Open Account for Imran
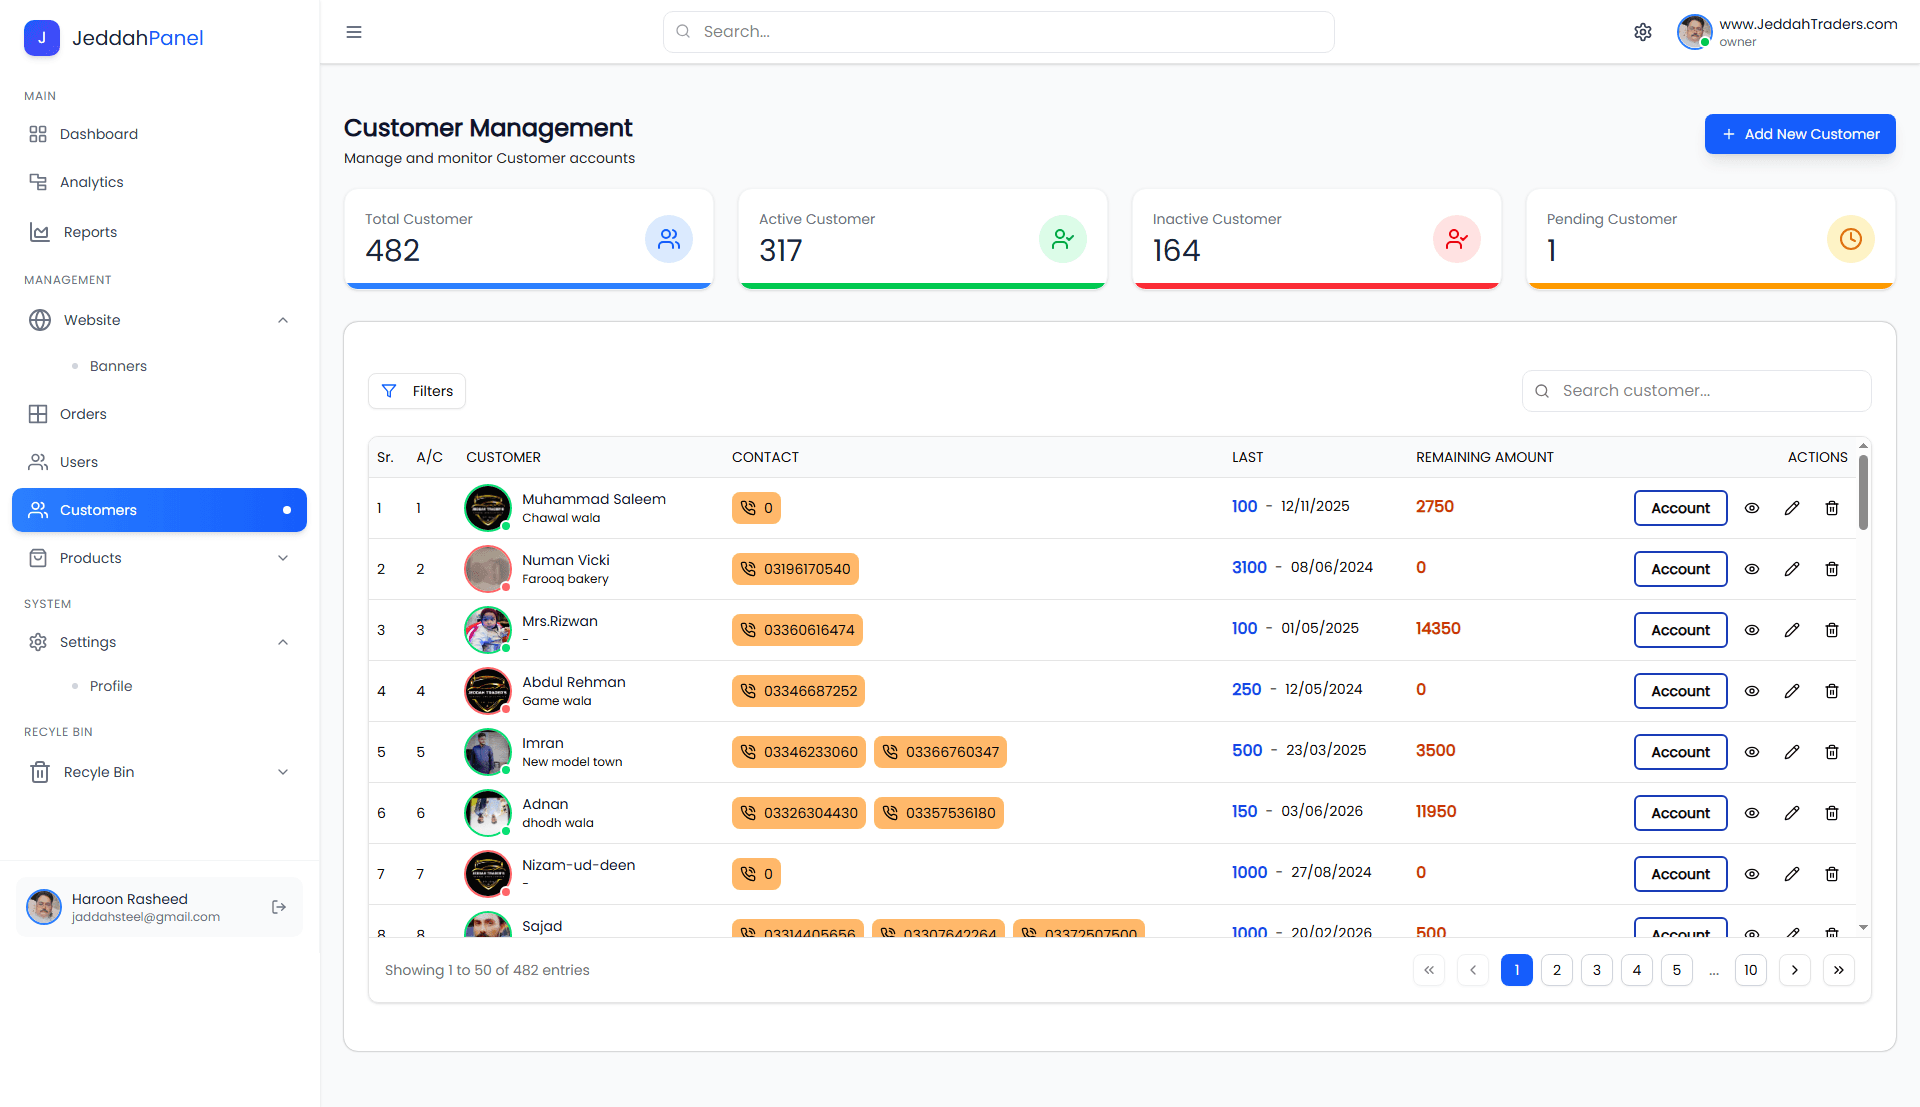 pyautogui.click(x=1680, y=752)
